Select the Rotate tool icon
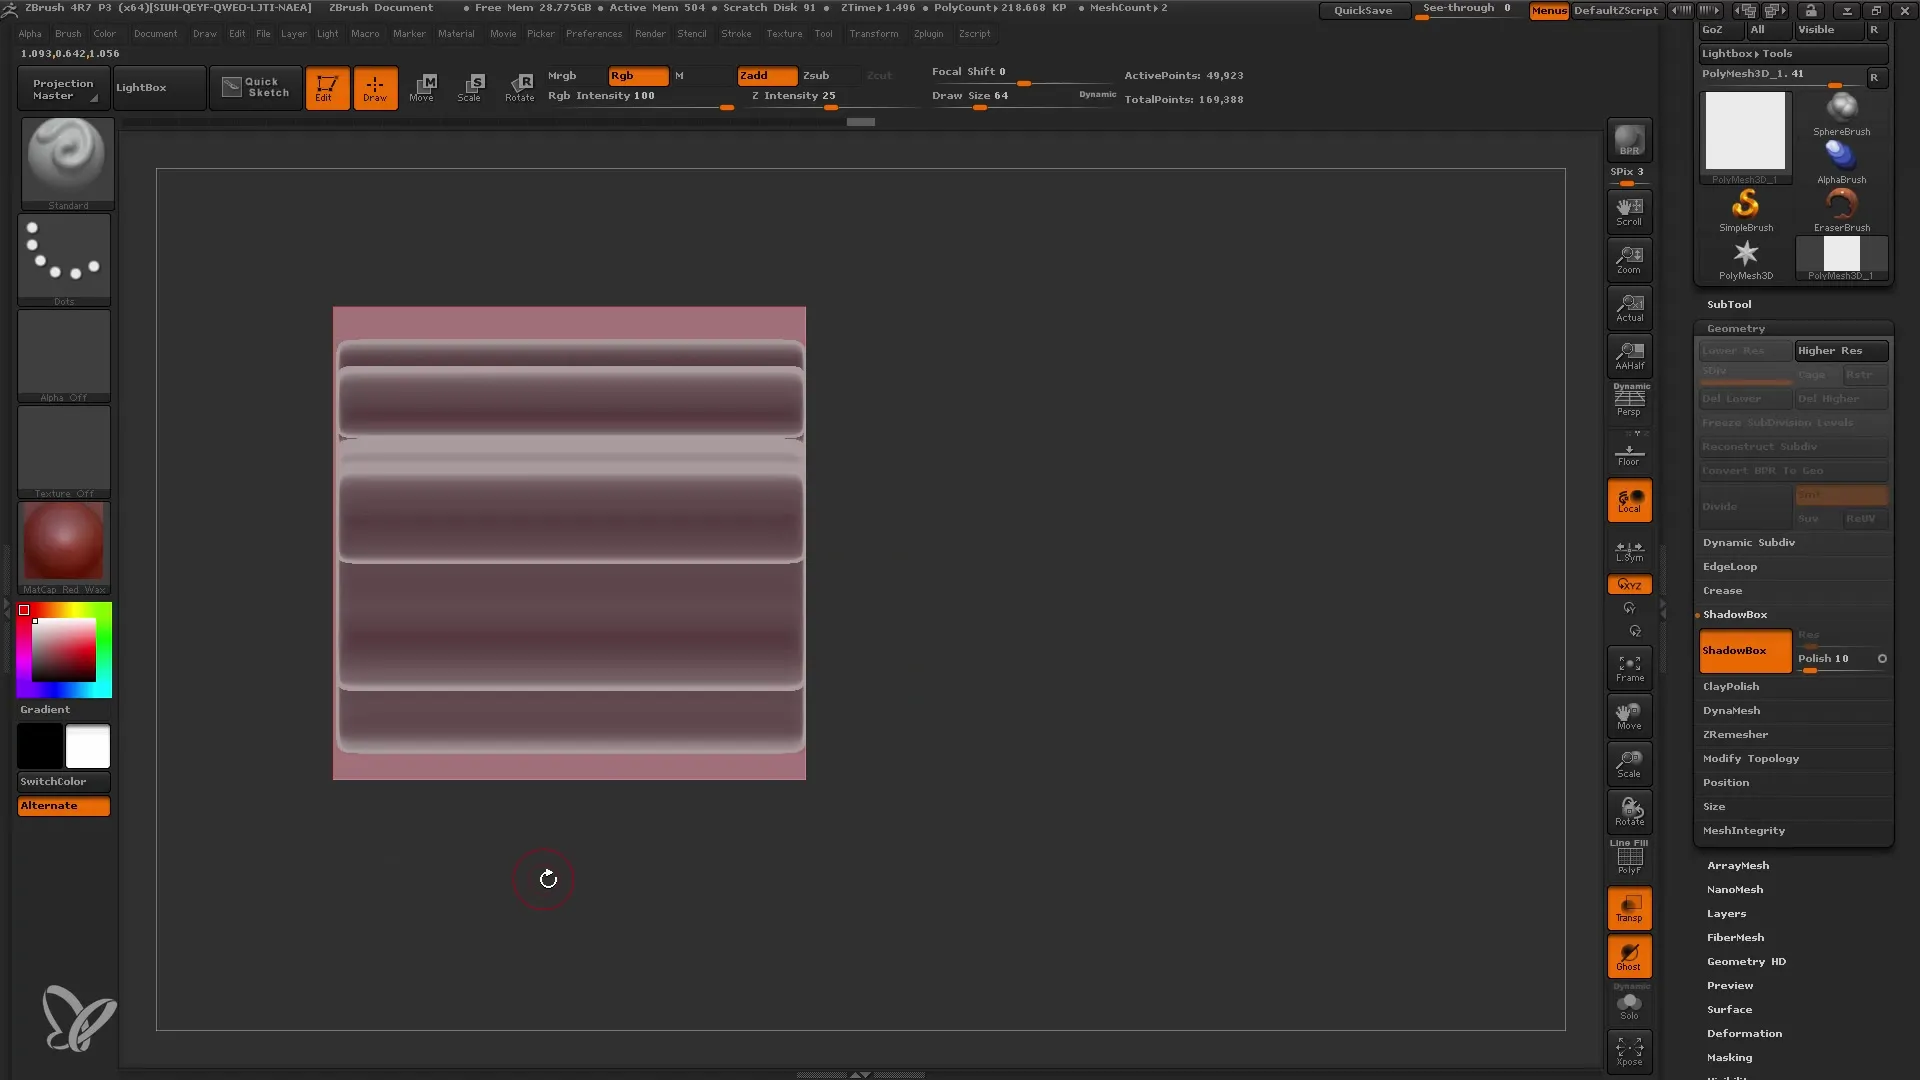 [520, 86]
